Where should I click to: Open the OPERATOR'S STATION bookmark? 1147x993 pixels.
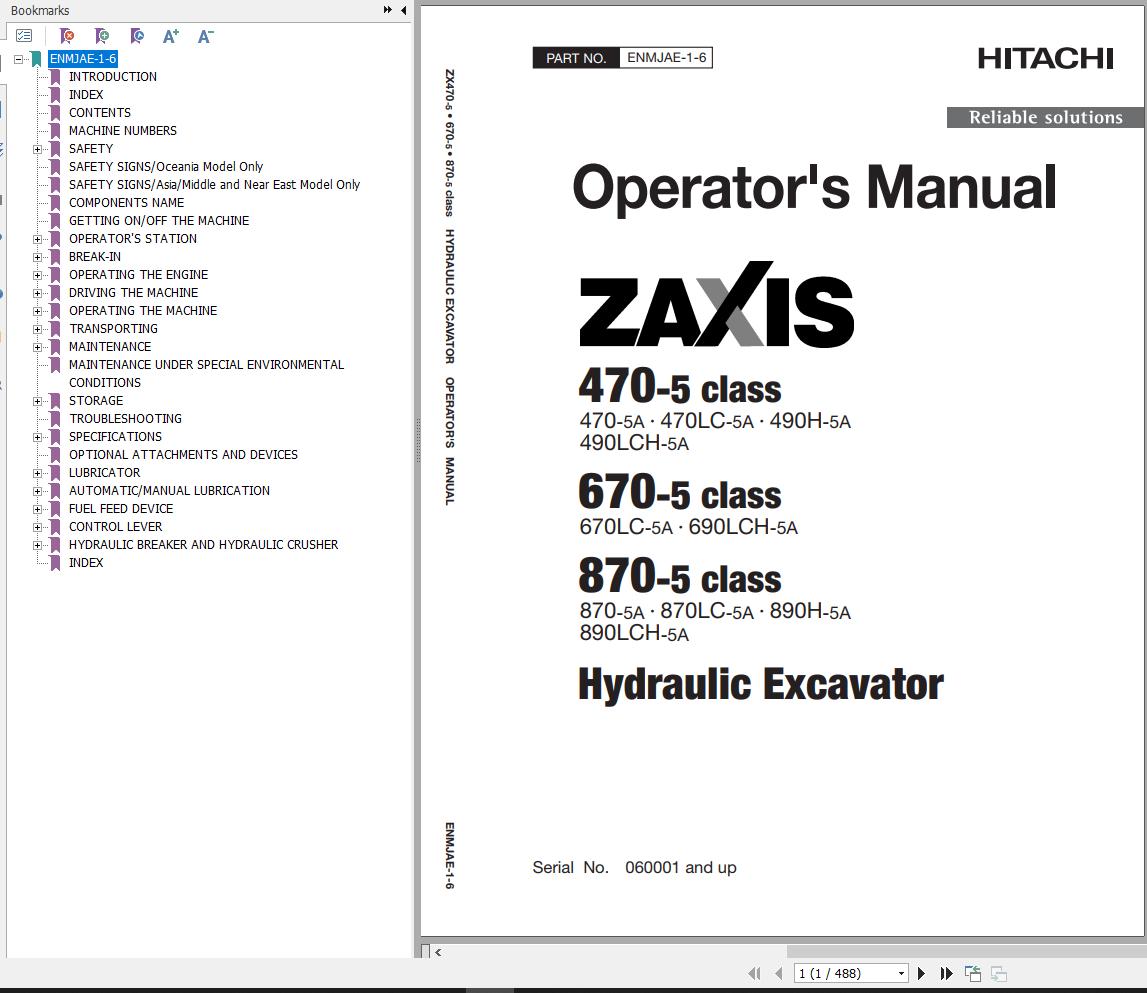pos(133,239)
